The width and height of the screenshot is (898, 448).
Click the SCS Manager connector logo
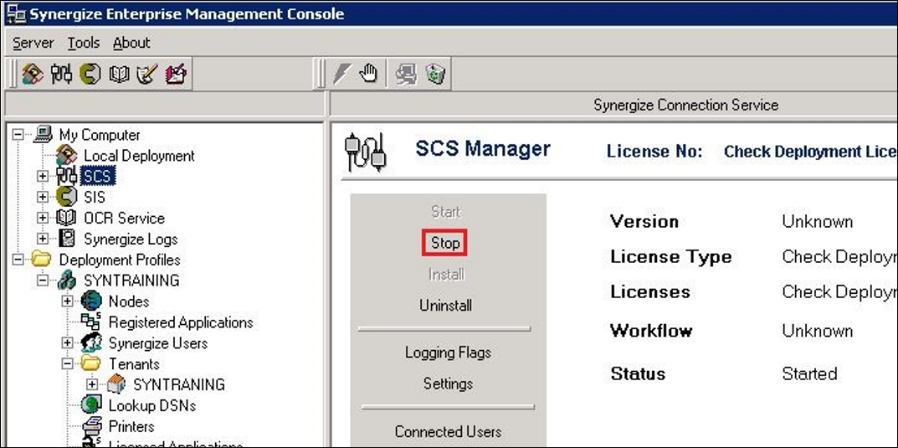coord(365,152)
